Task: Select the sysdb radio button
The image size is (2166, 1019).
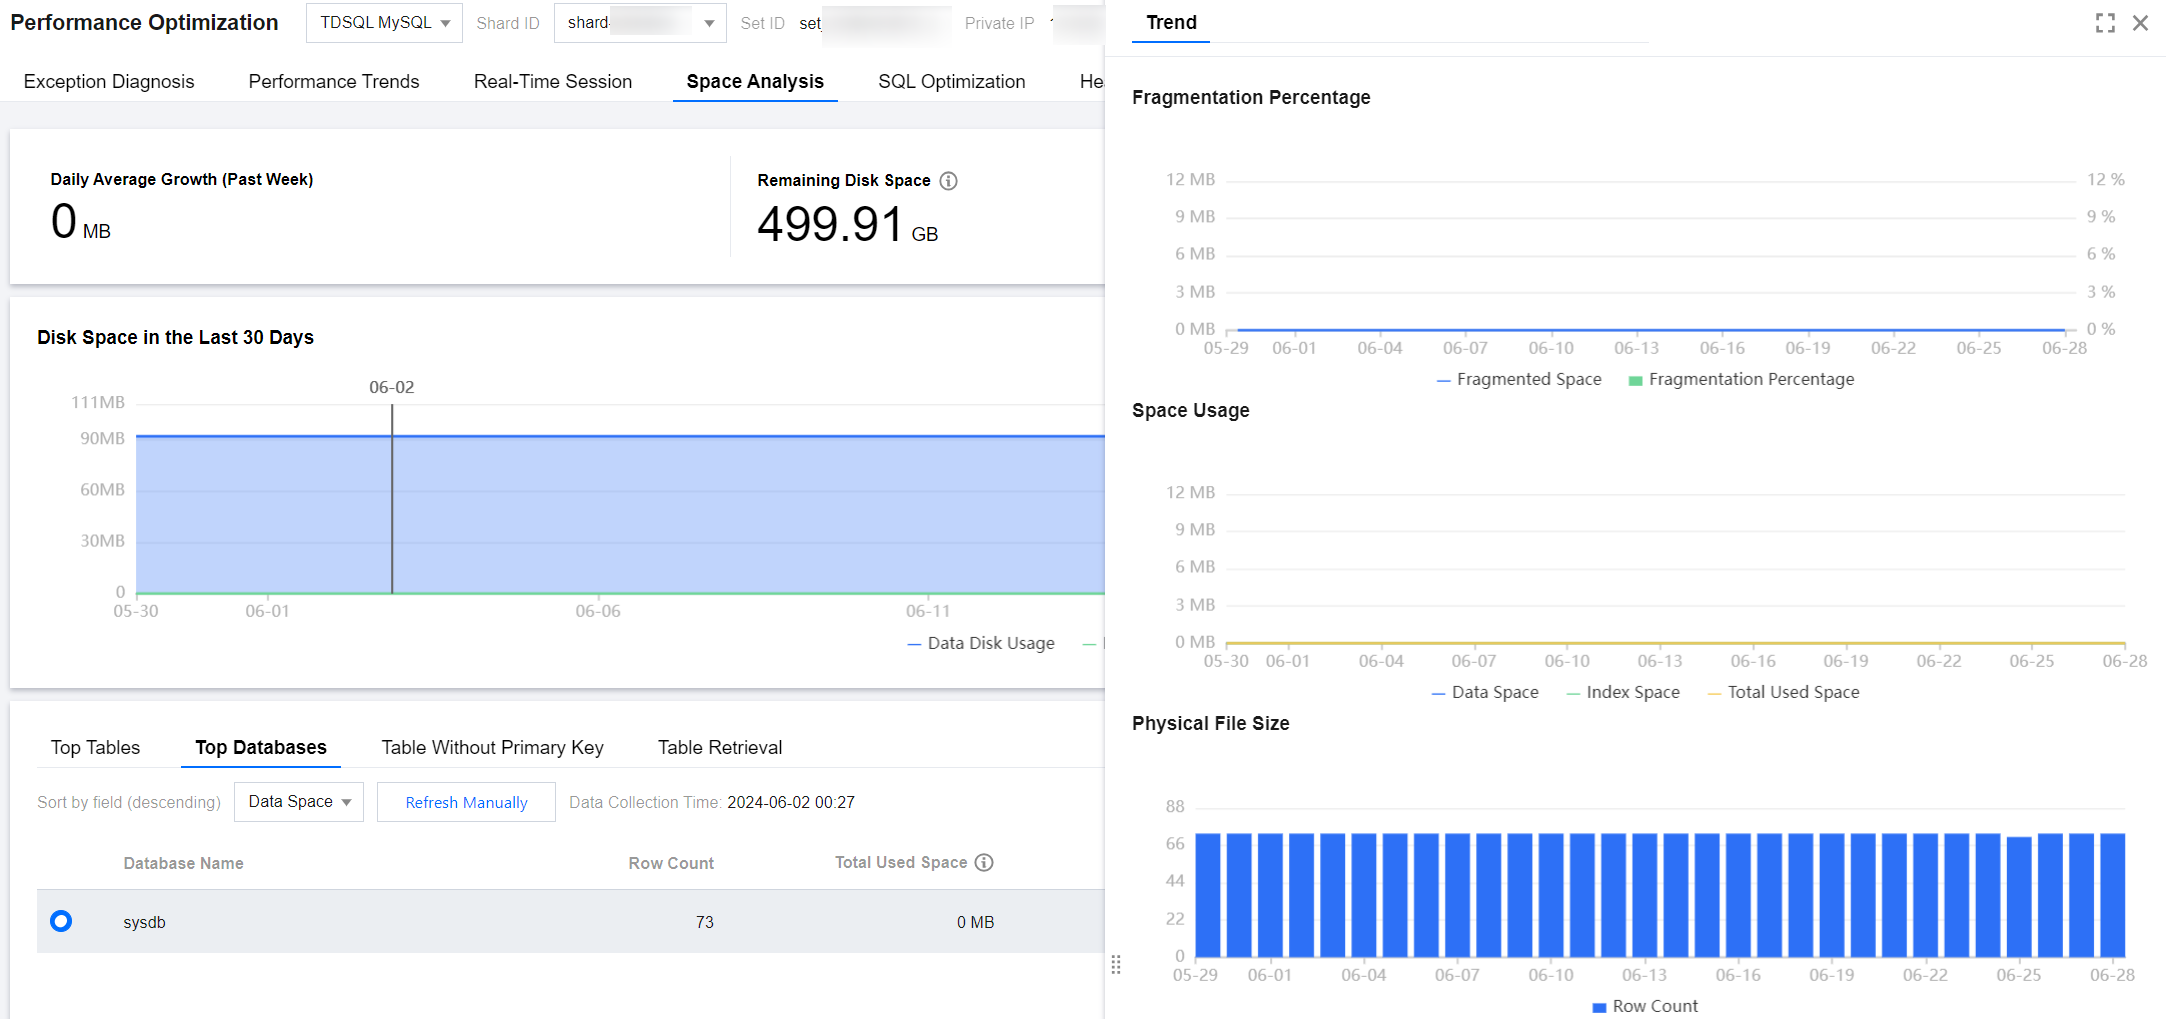Action: coord(61,921)
